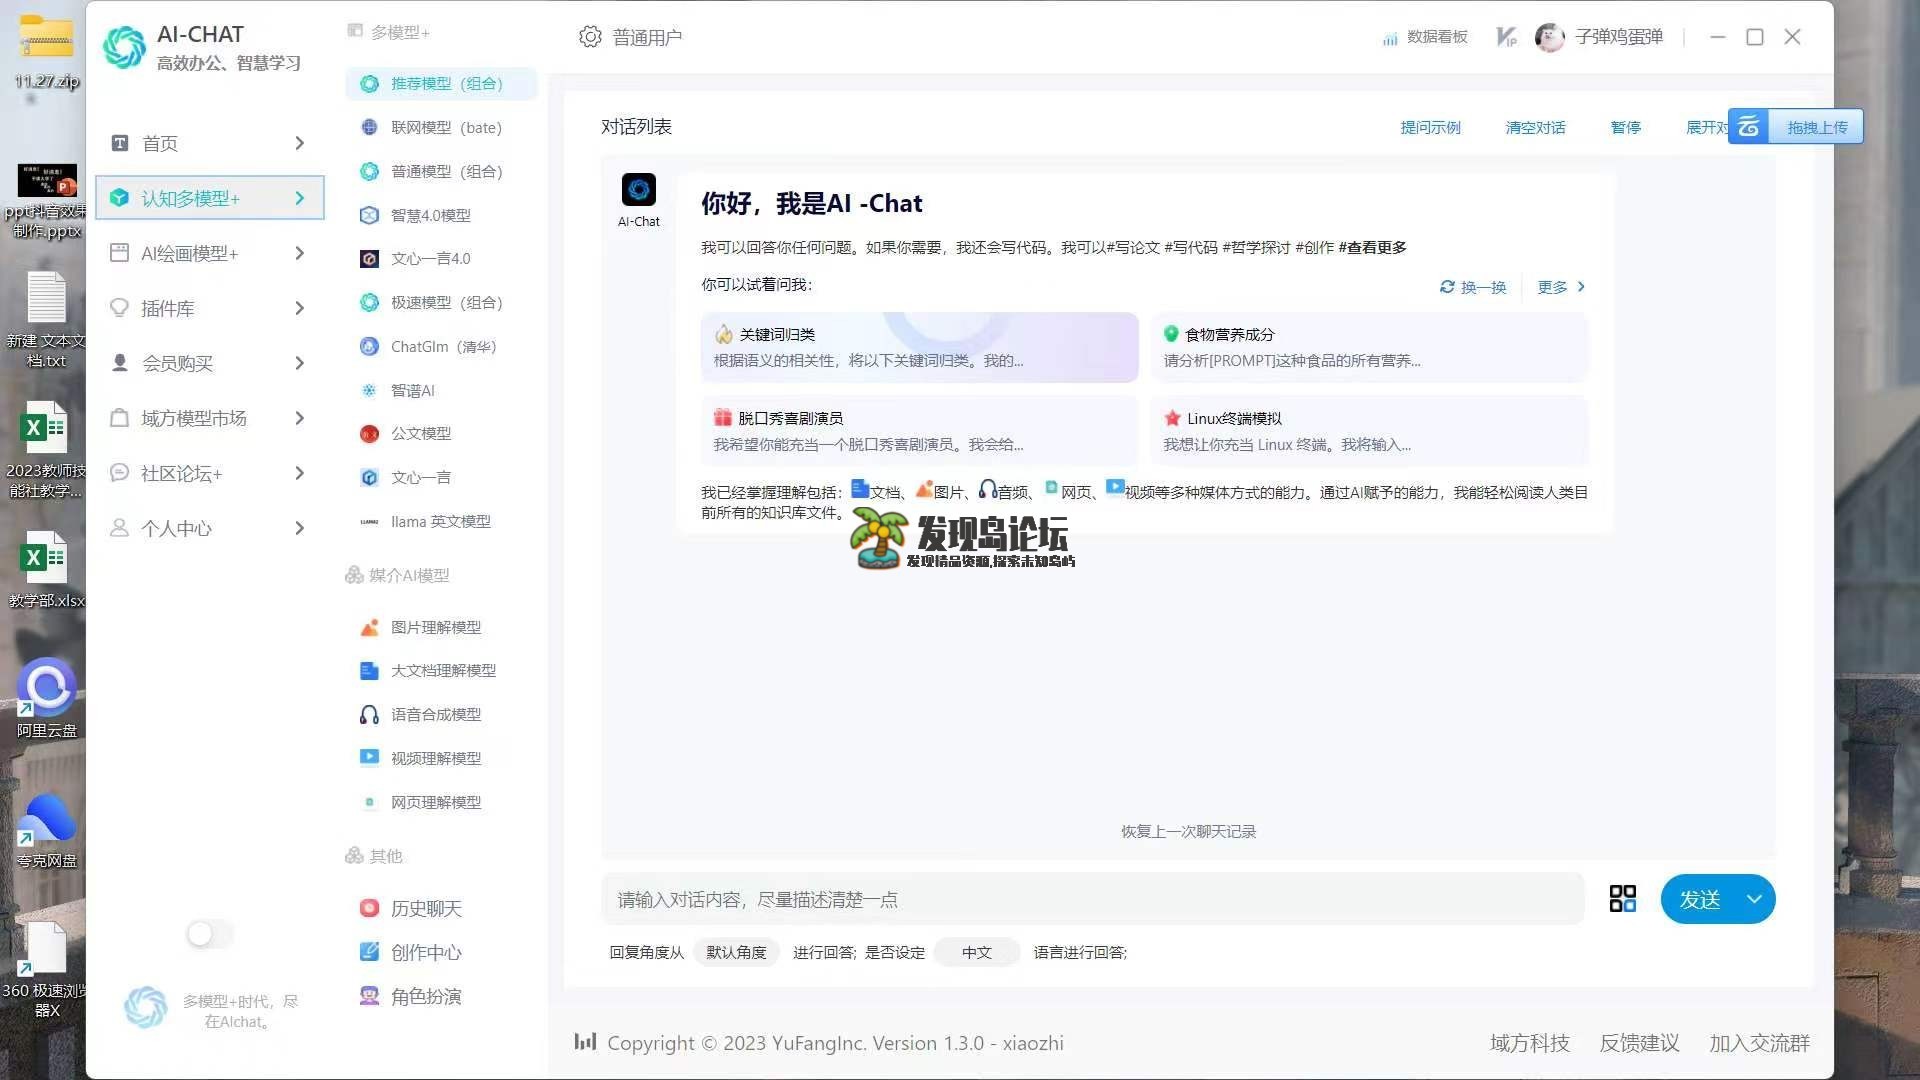Screen dimensions: 1920x1080
Task: Click the 大文档理解模型 document icon
Action: point(369,670)
